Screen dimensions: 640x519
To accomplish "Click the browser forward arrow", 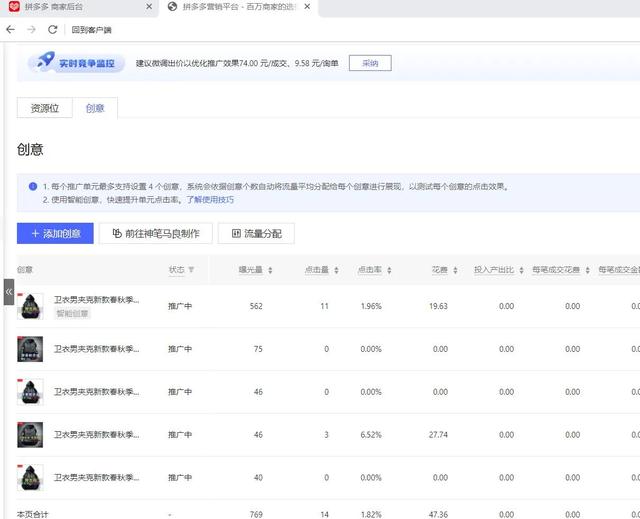I will tap(31, 29).
